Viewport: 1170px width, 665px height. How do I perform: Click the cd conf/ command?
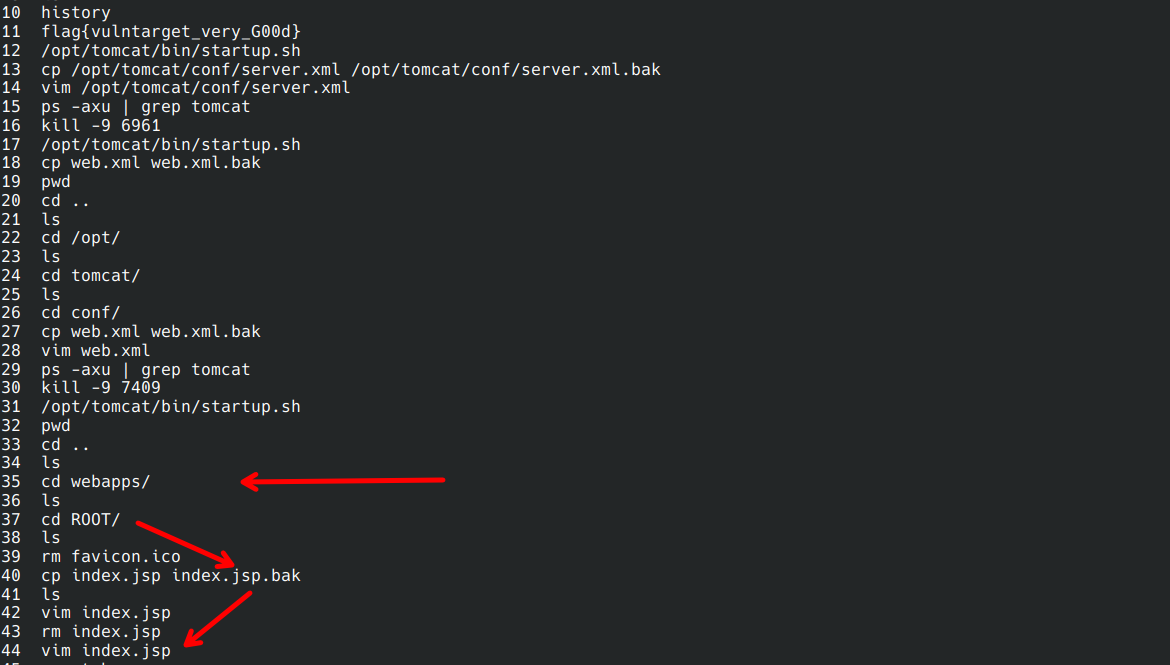81,313
